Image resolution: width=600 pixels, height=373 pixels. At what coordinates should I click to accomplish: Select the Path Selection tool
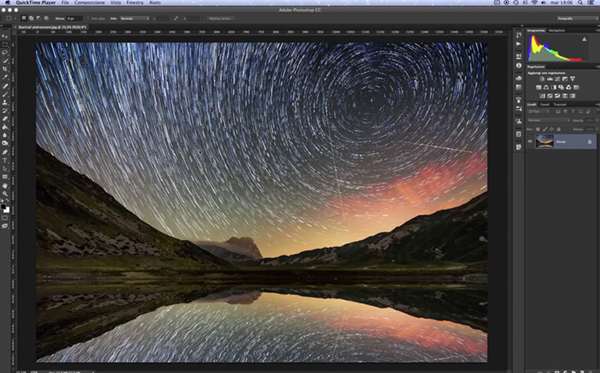coord(5,169)
